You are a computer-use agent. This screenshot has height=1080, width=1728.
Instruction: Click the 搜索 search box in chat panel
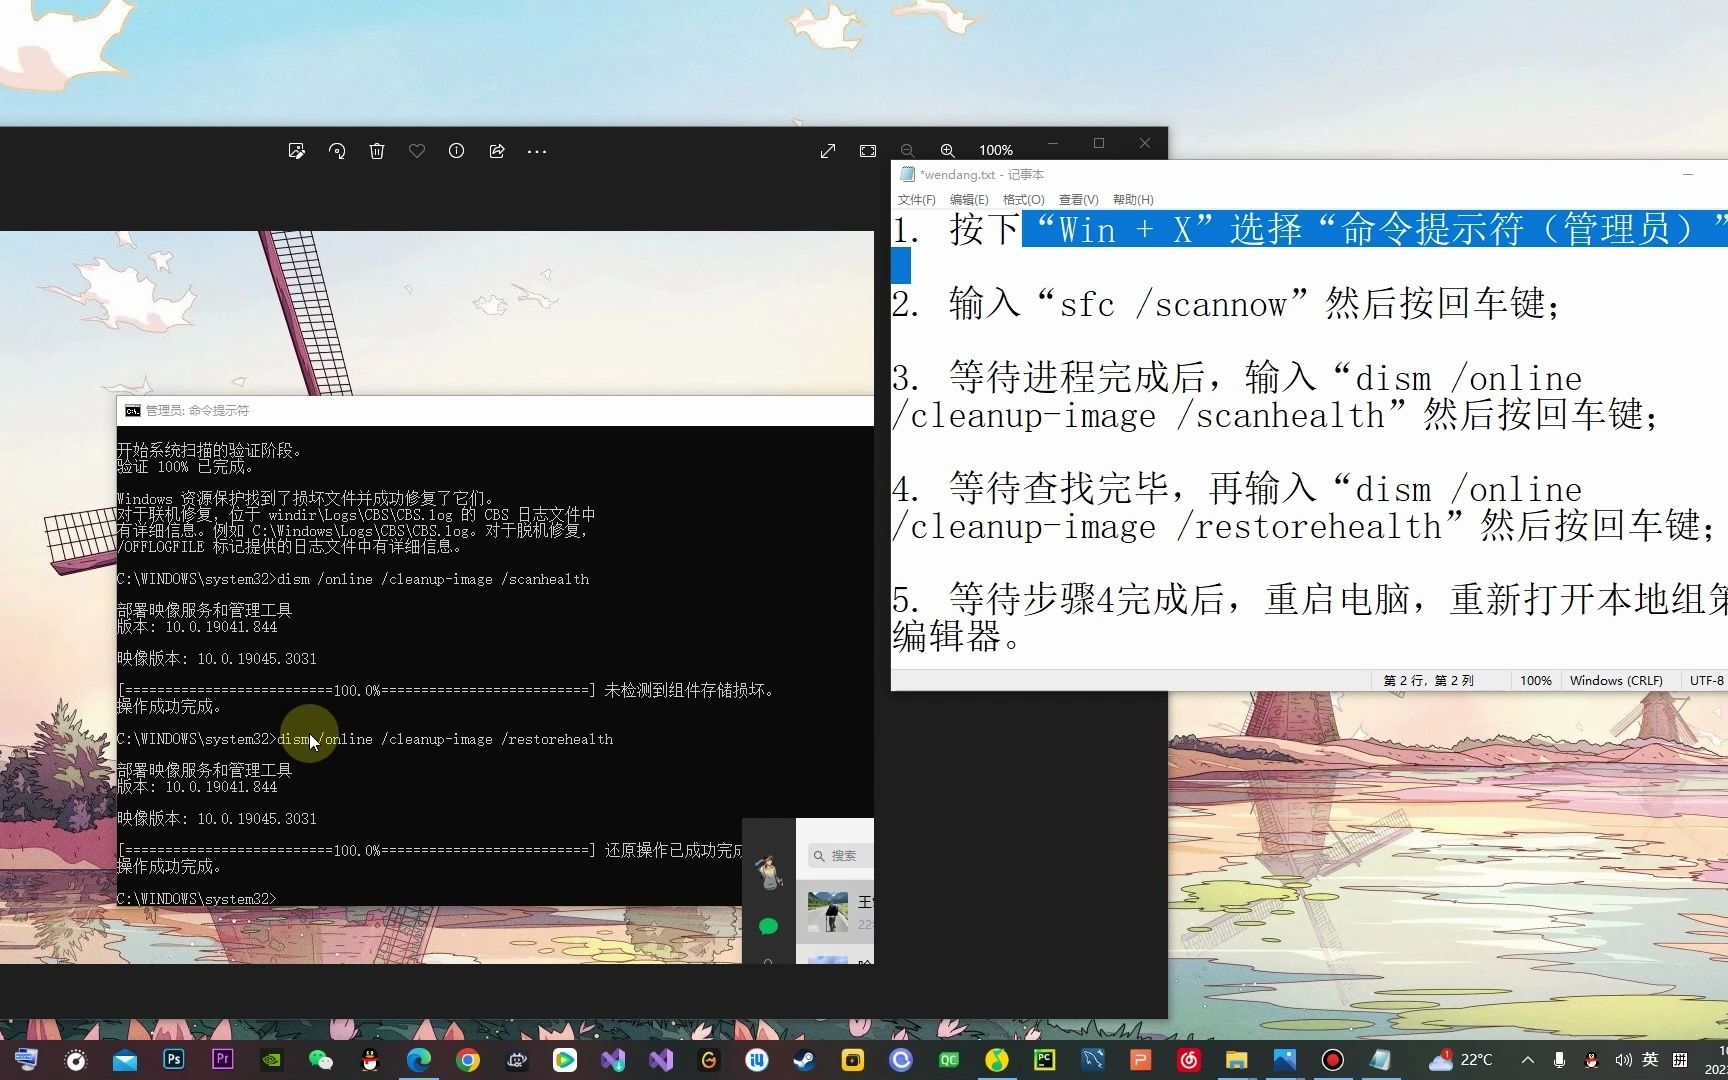[841, 856]
